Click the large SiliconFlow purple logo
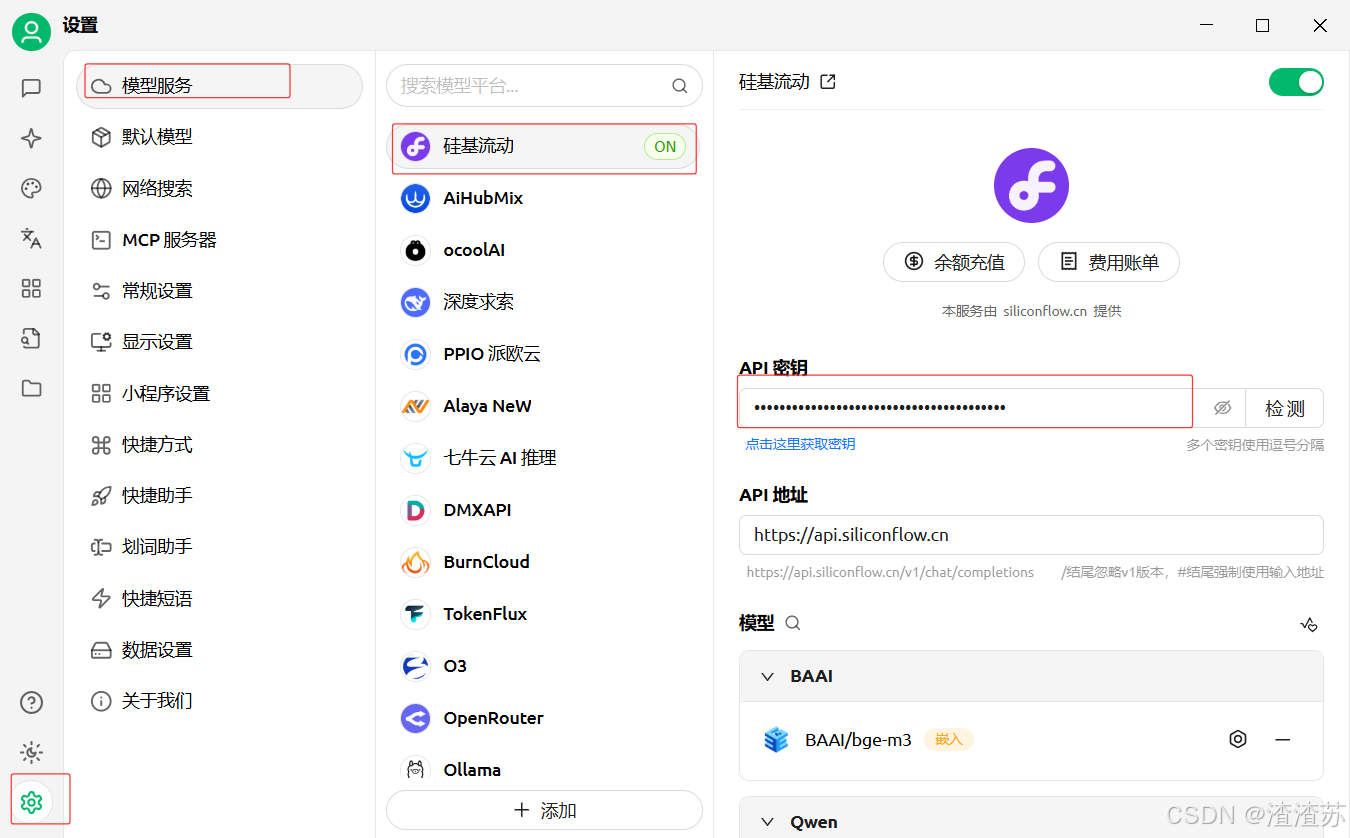This screenshot has width=1350, height=838. pos(1031,185)
